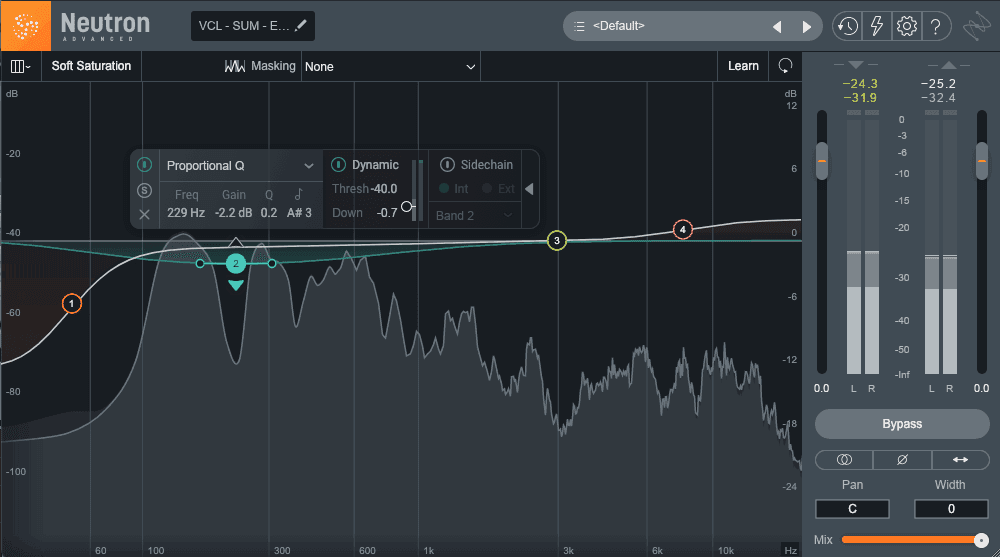Toggle Sidechain power button
The image size is (1000, 557).
pyautogui.click(x=447, y=165)
